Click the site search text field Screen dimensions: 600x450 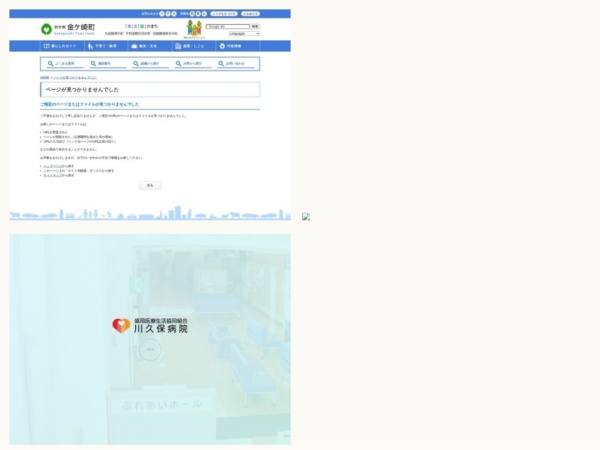click(x=227, y=27)
